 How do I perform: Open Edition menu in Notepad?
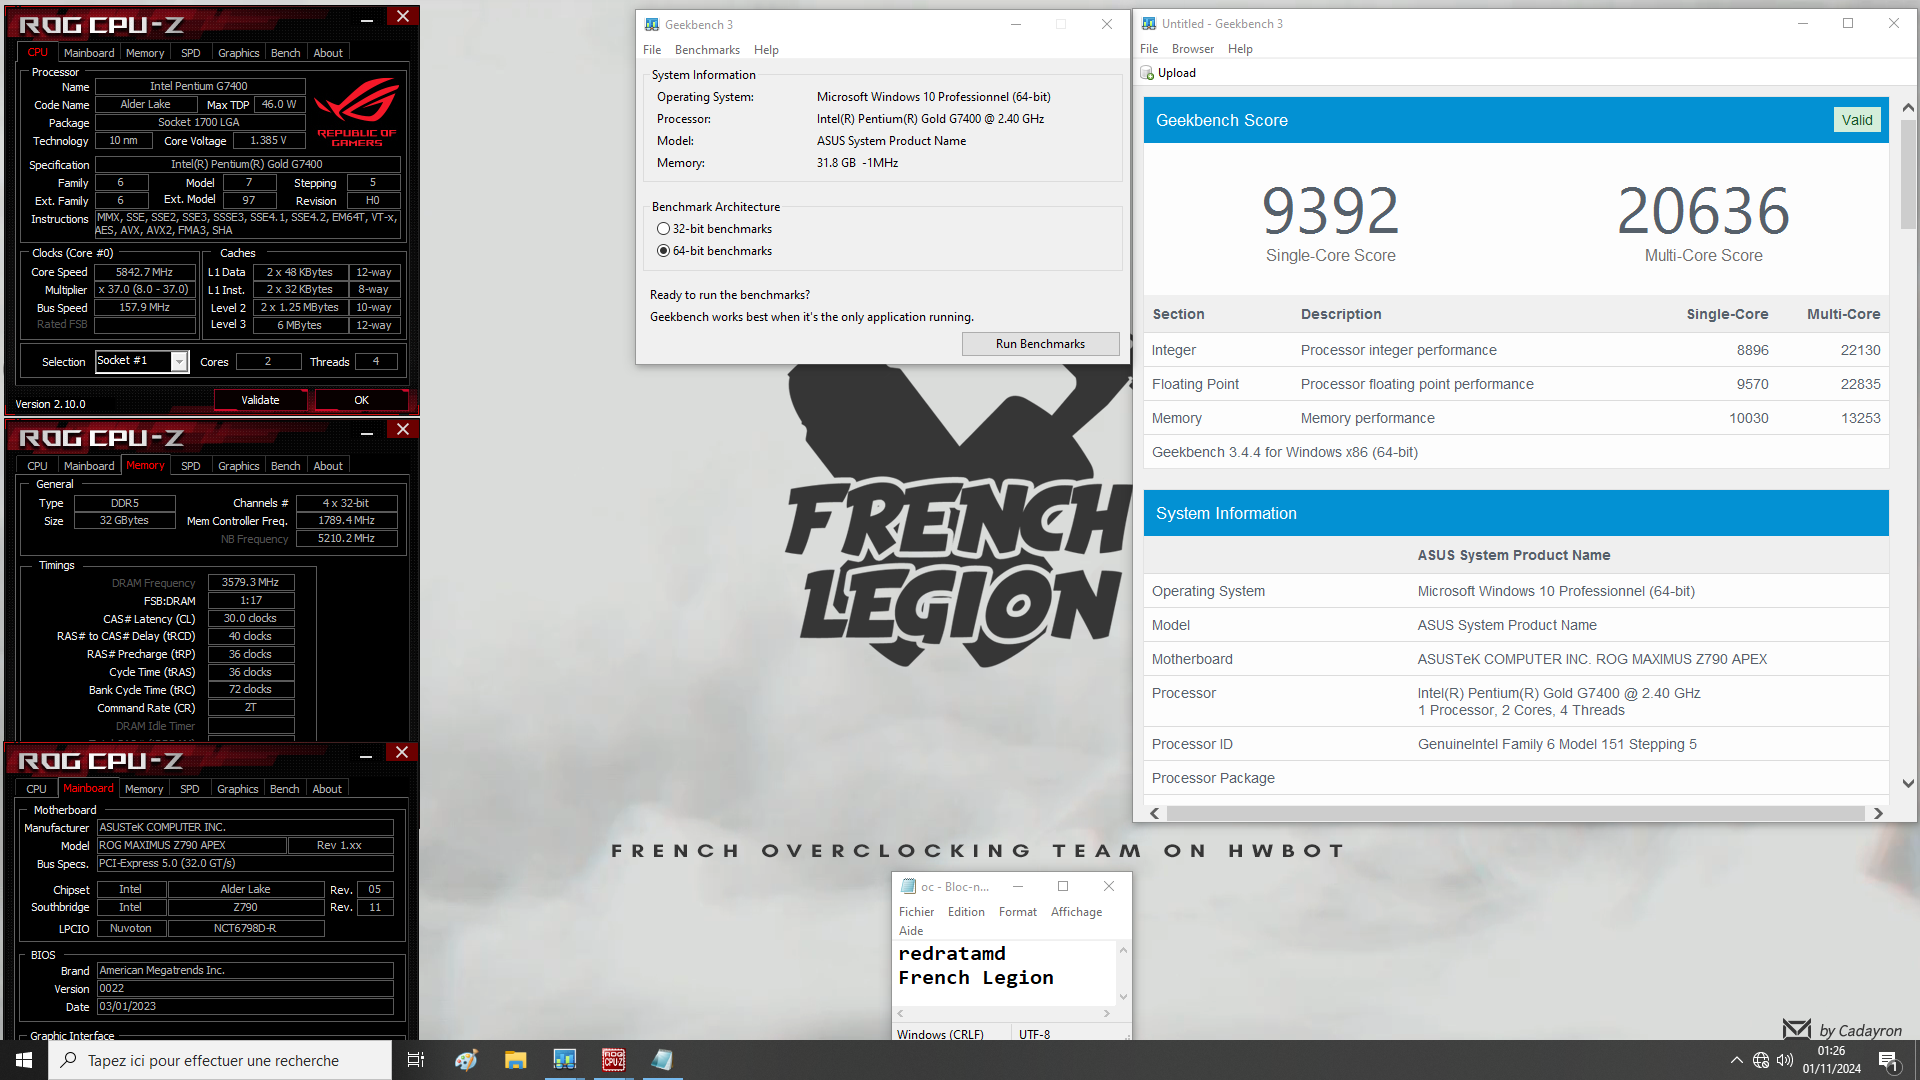[x=966, y=912]
